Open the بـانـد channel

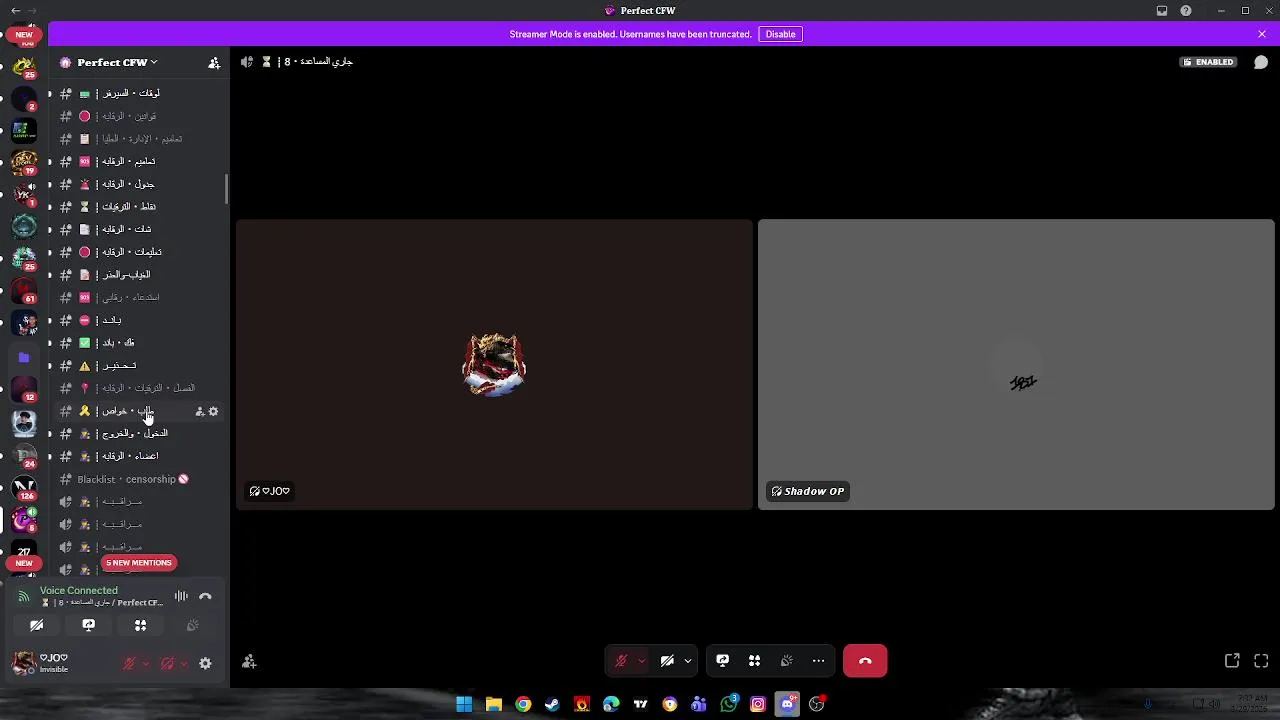coord(139,320)
